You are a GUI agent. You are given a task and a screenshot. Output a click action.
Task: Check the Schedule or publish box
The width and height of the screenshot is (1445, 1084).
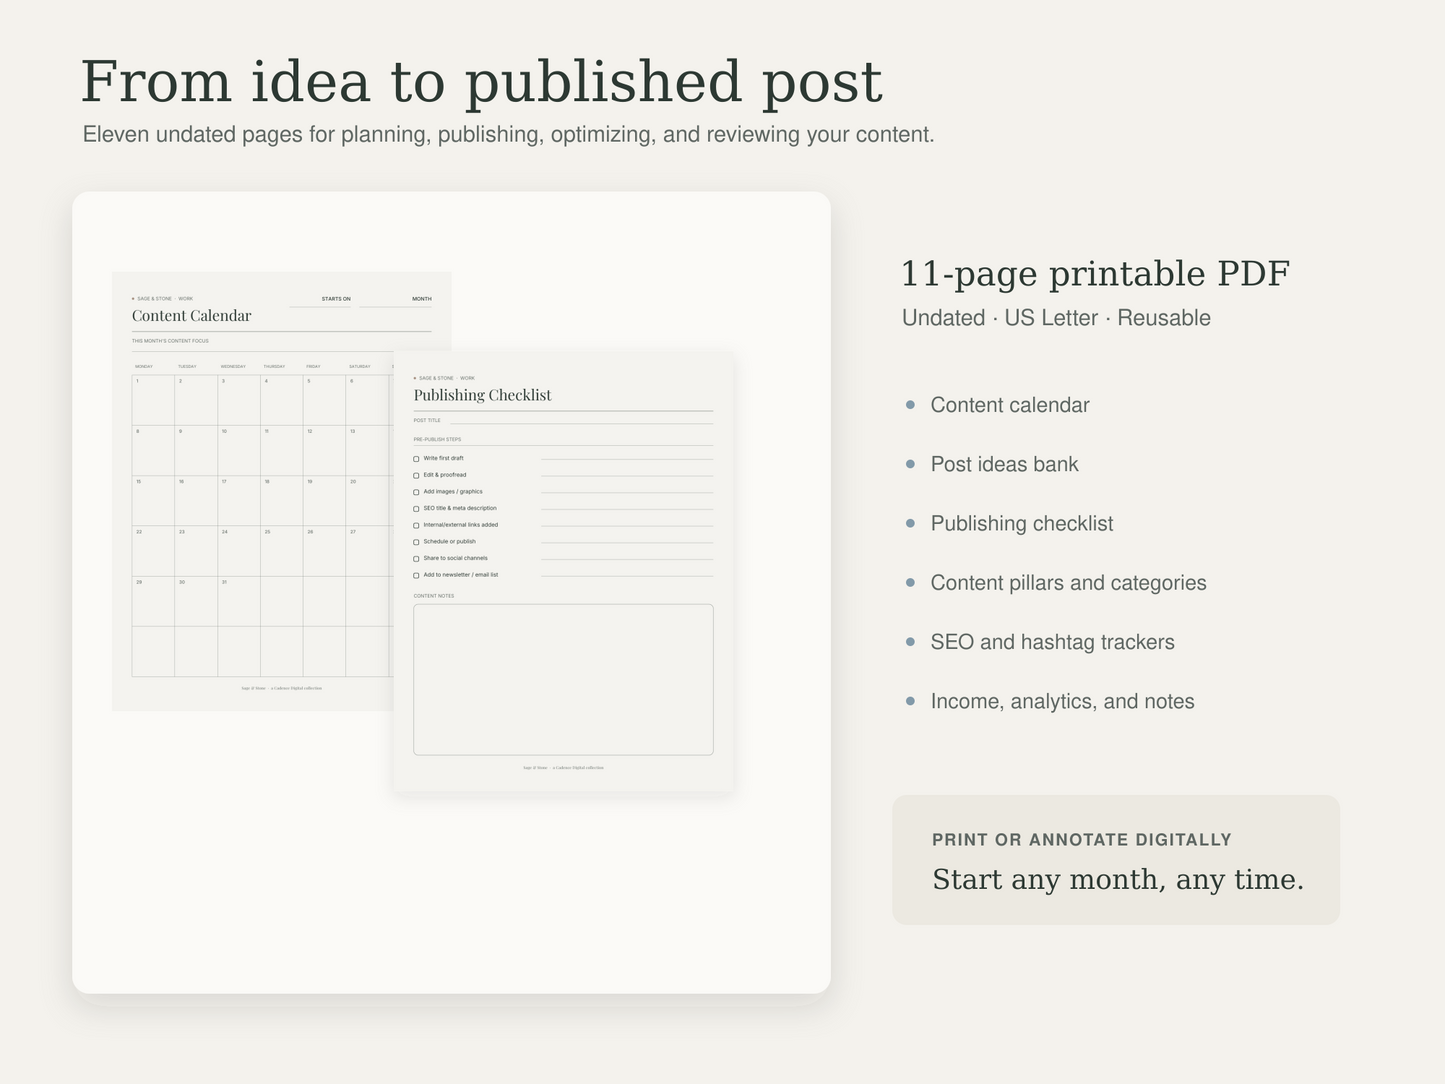pyautogui.click(x=416, y=542)
